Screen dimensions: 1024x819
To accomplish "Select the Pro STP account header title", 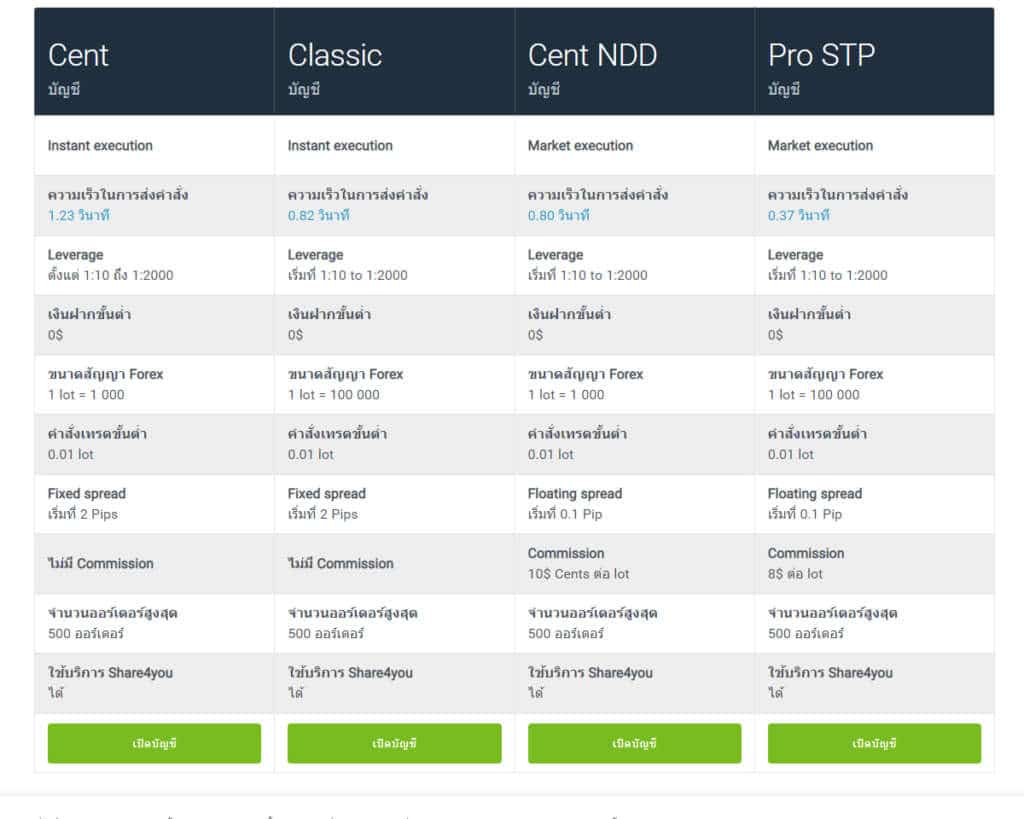I will [x=822, y=56].
